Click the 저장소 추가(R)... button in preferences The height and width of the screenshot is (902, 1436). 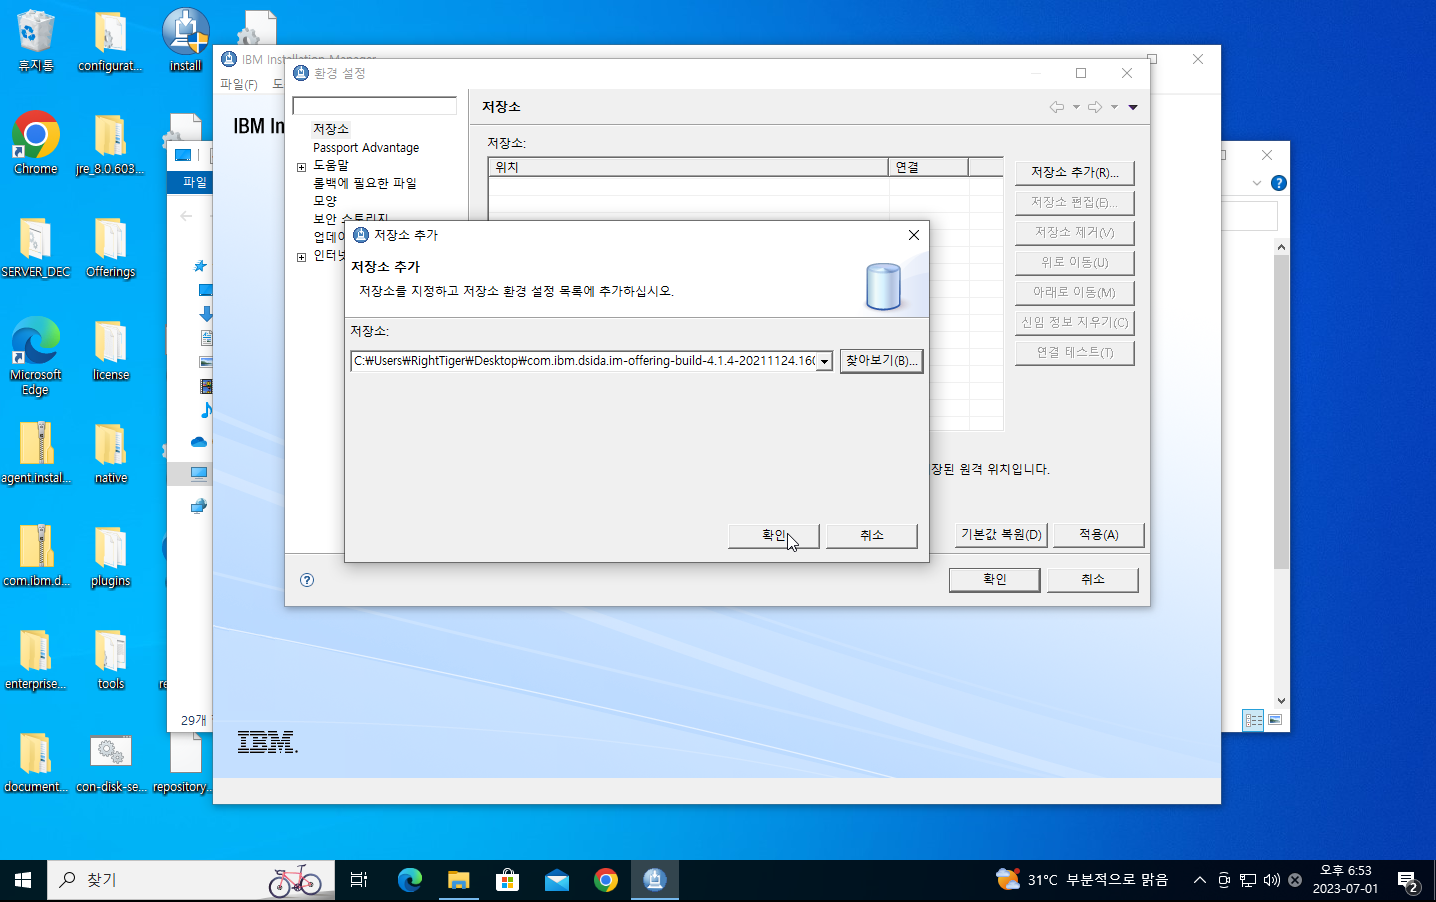1074,173
